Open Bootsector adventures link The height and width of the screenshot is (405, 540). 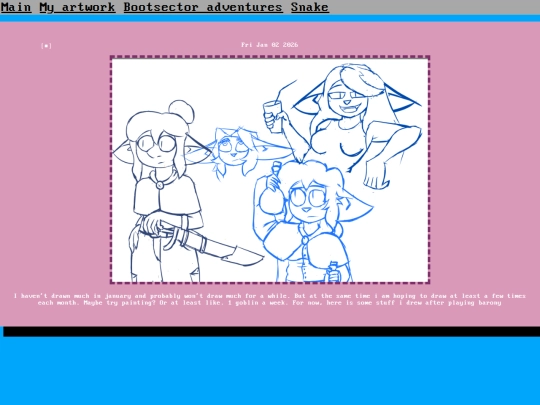click(x=203, y=7)
